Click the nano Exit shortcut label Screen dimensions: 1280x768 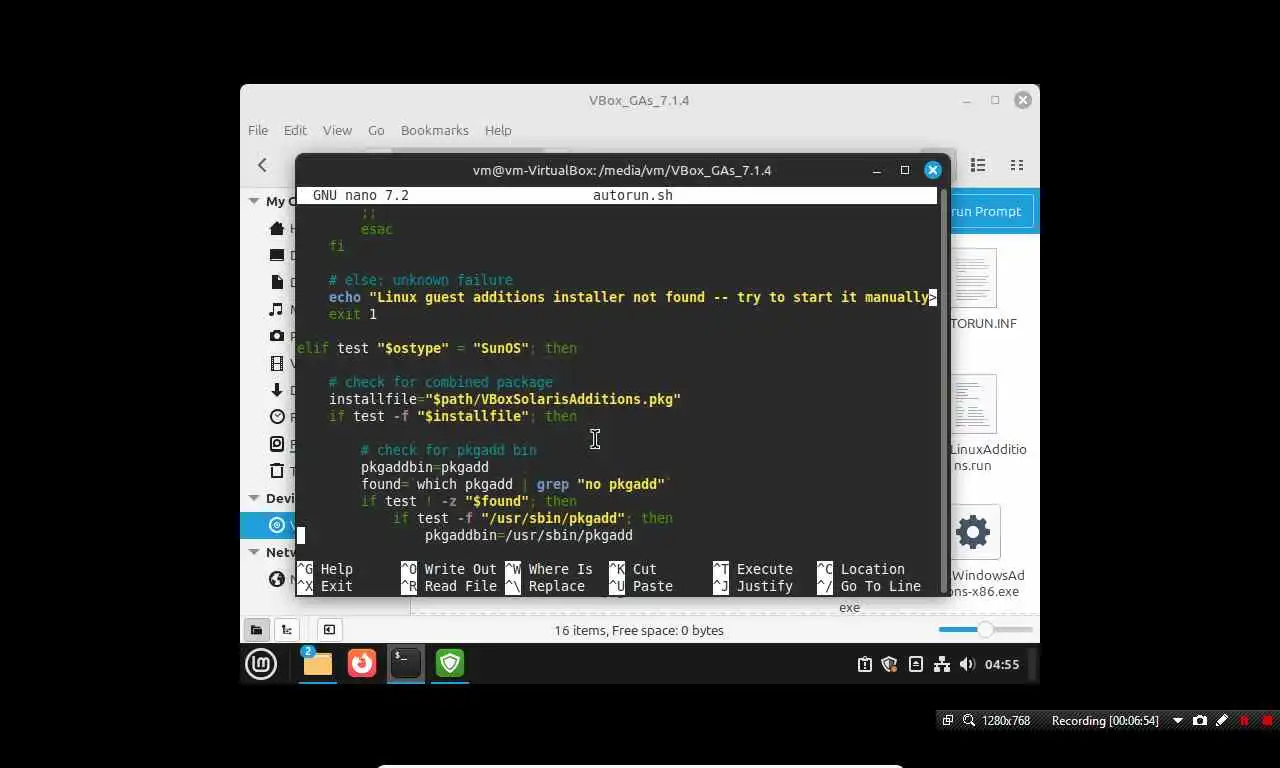click(x=337, y=586)
